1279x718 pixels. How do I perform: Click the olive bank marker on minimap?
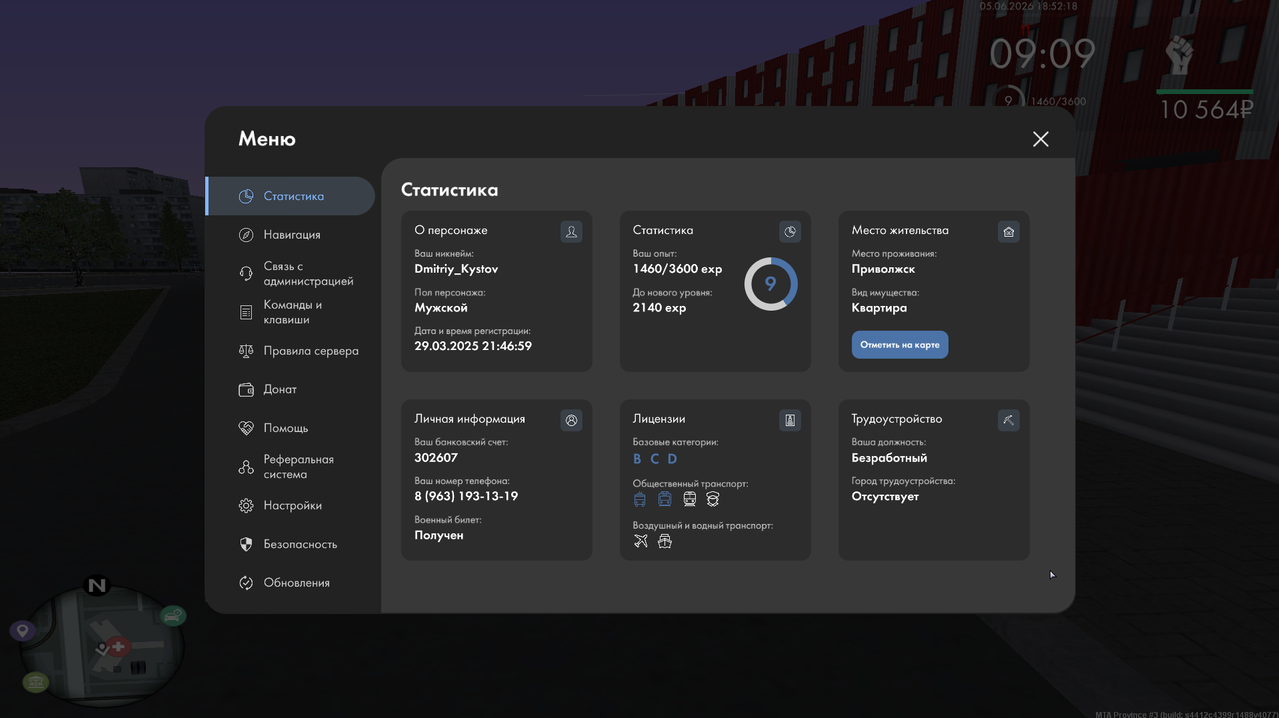(x=36, y=684)
